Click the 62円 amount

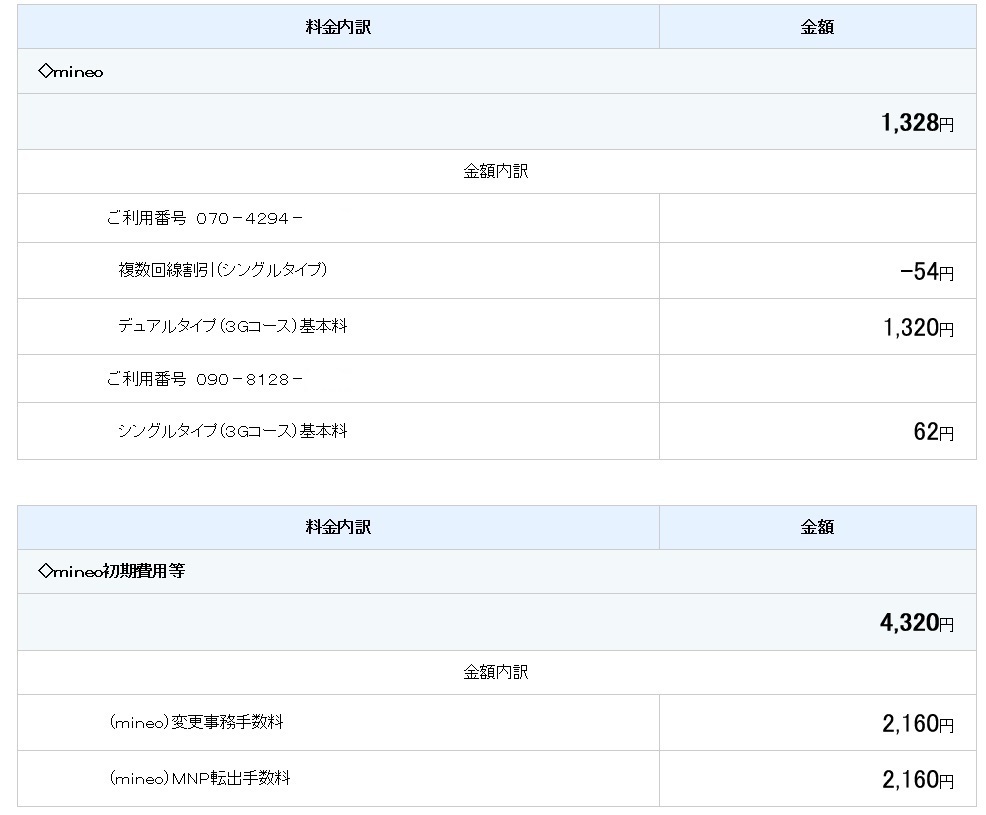(x=933, y=433)
